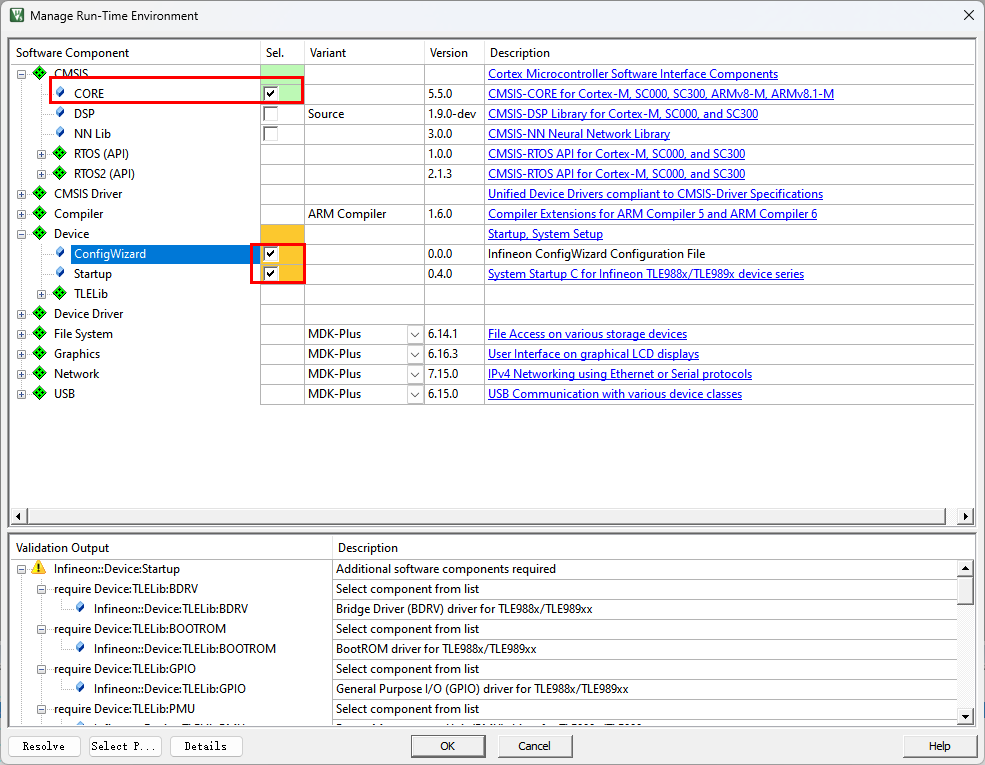This screenshot has width=985, height=765.
Task: Click the blue gem icon beside DSP
Action: point(60,113)
